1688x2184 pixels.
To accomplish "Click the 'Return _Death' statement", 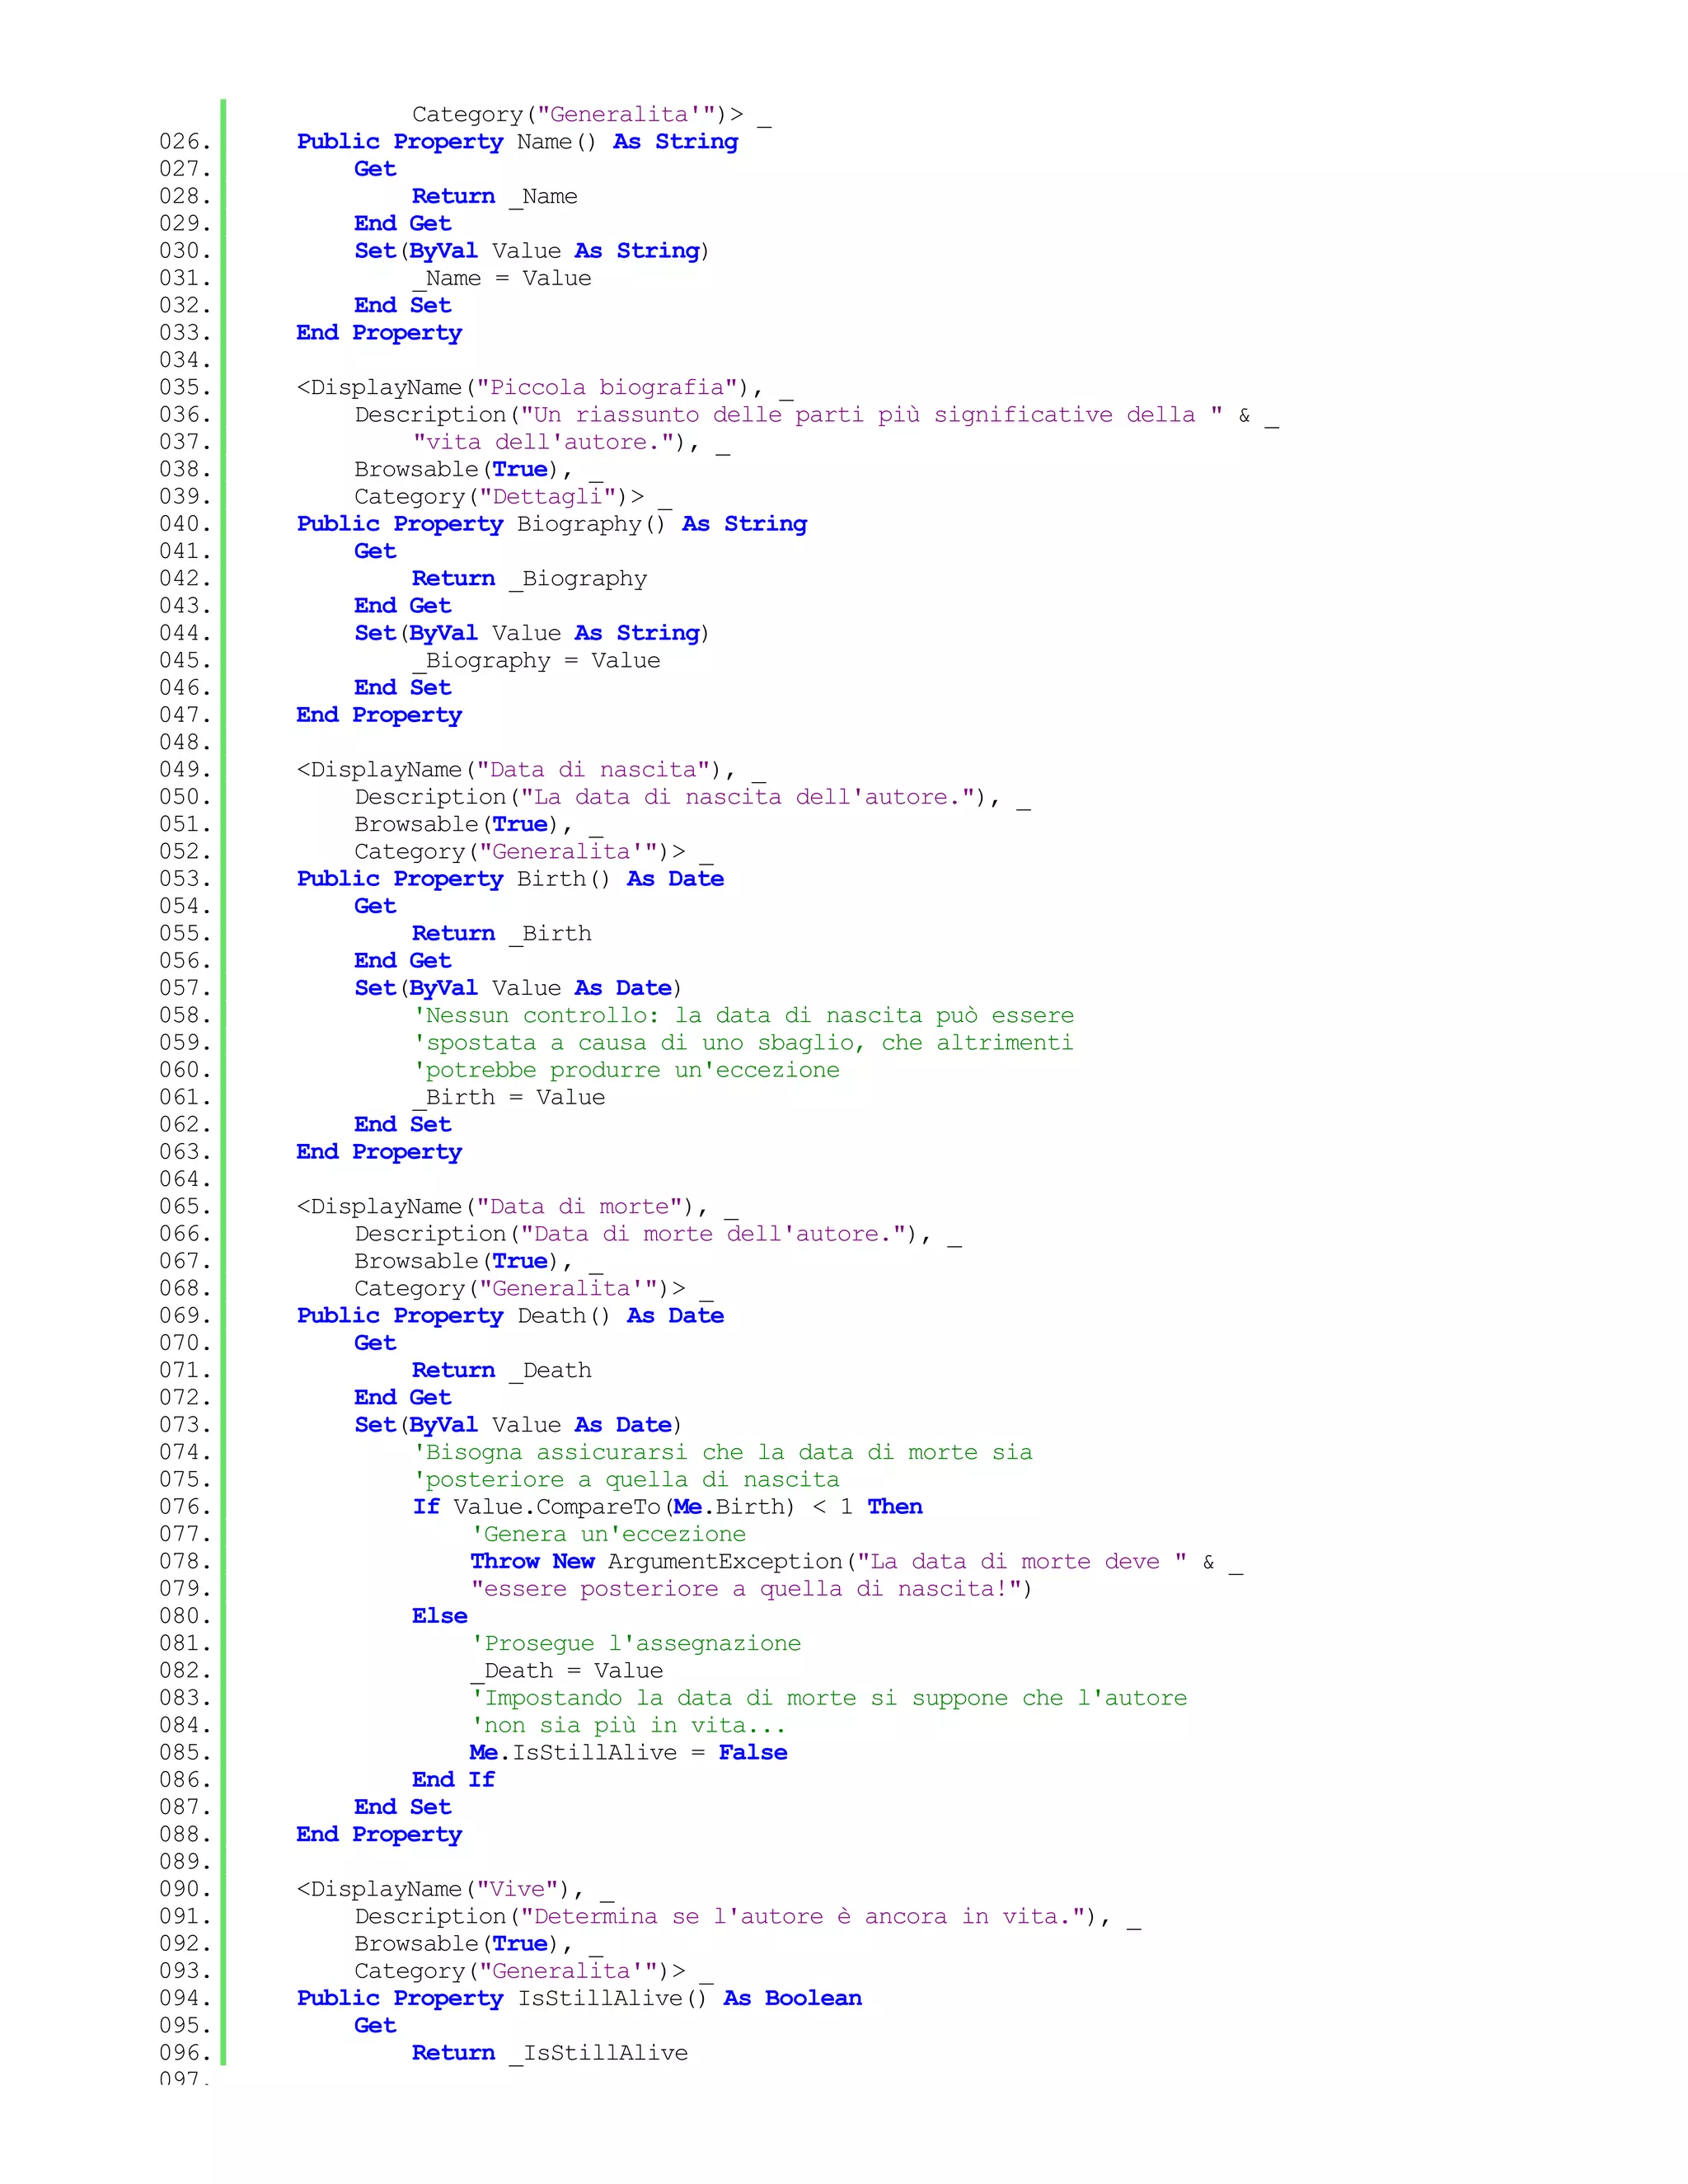I will click(502, 1371).
